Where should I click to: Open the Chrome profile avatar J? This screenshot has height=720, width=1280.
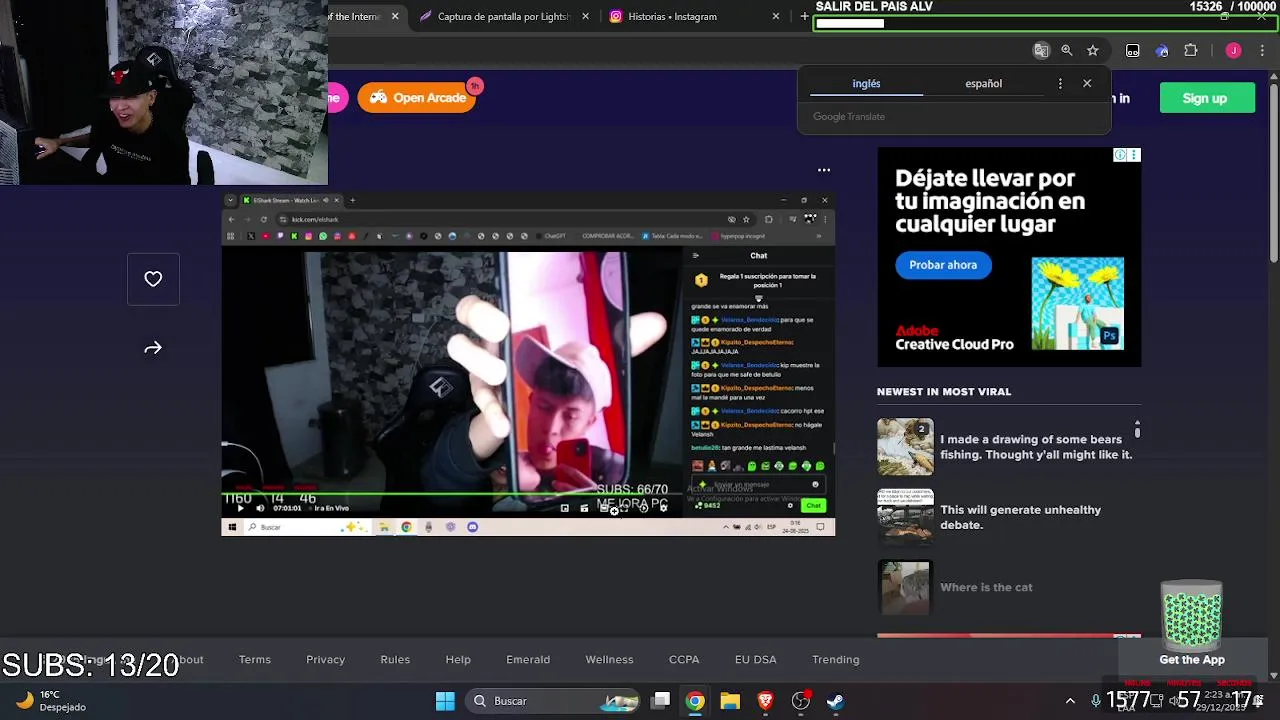[1233, 51]
